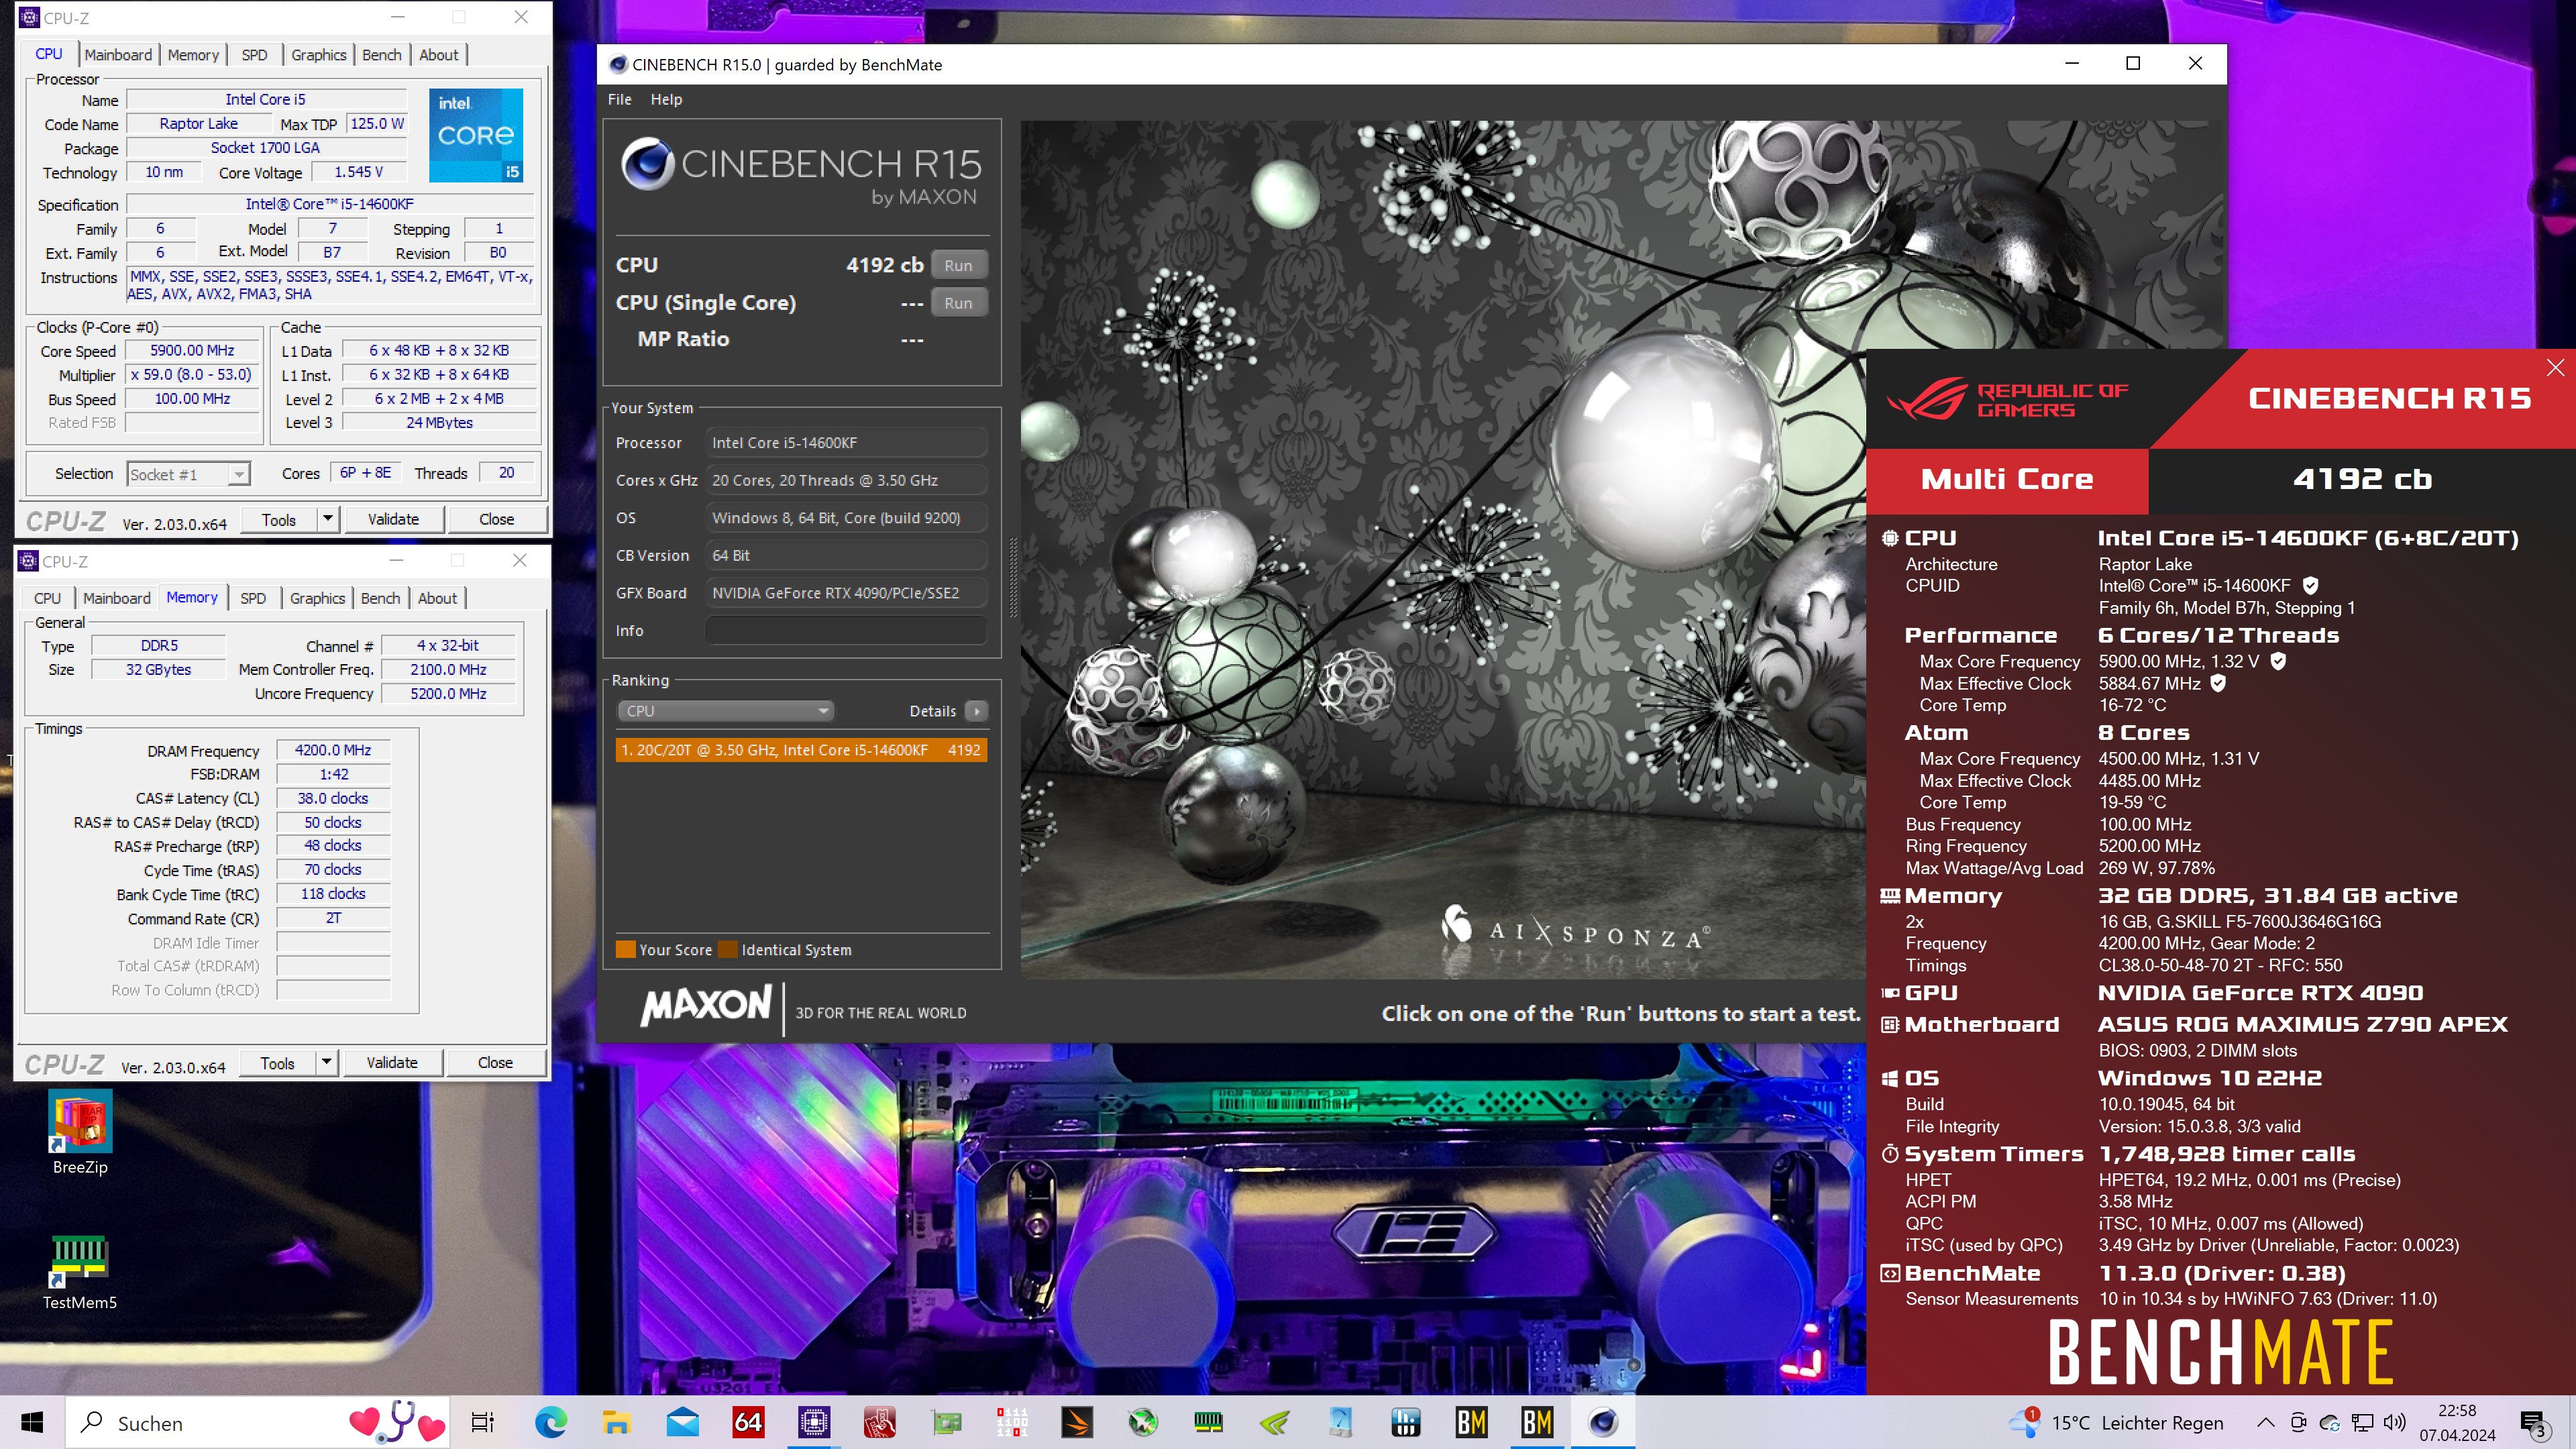Open the Ranking CPU dropdown in Cinebench
This screenshot has height=1449, width=2576.
[726, 711]
